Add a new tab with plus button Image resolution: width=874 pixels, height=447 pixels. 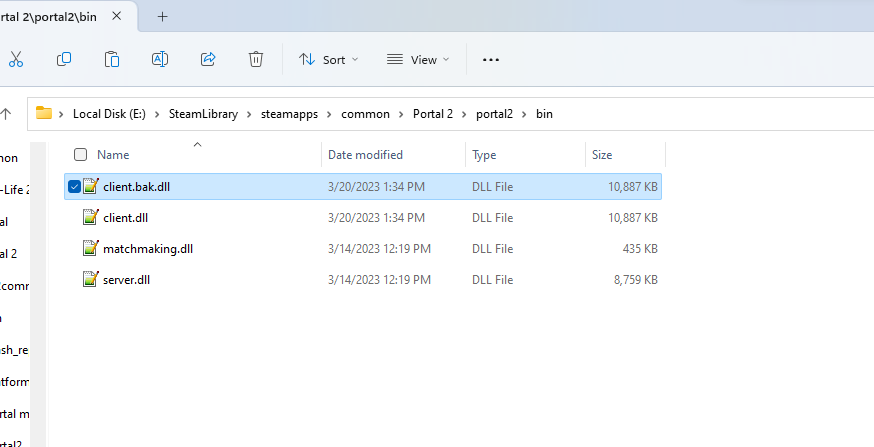pos(162,17)
